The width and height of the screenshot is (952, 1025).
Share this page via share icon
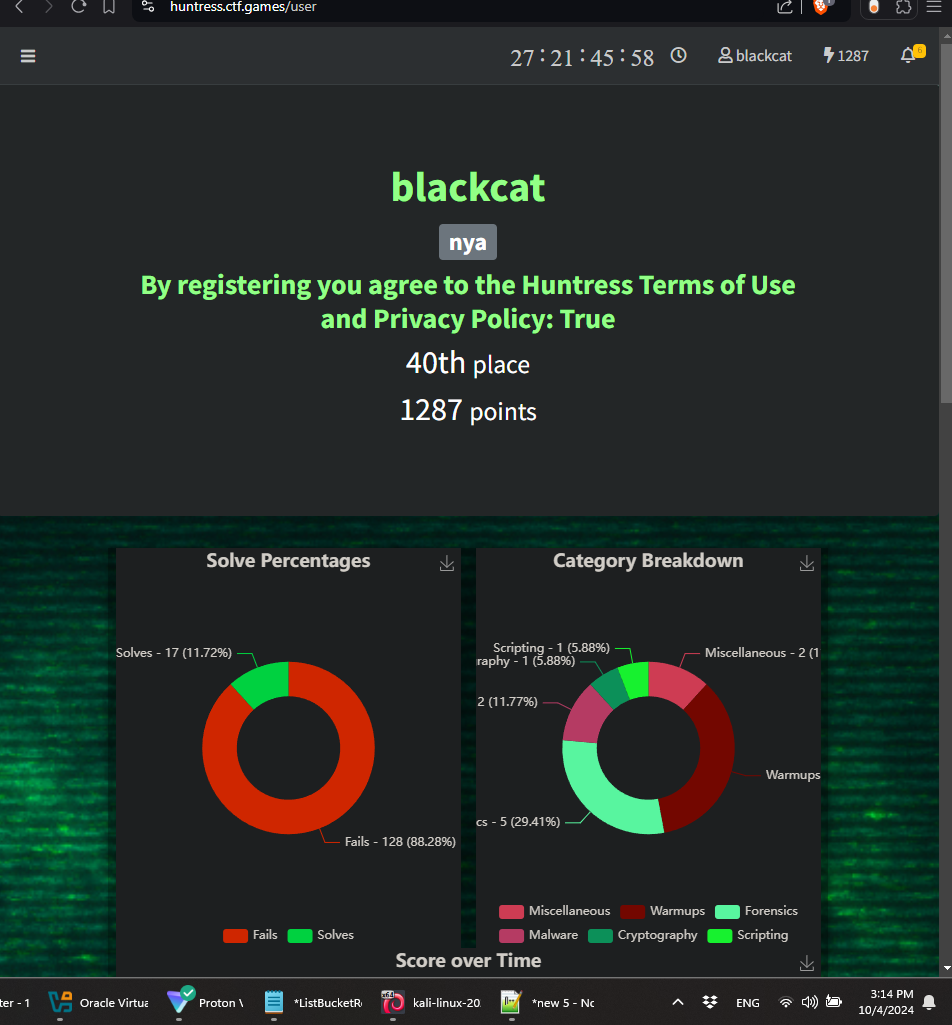point(785,7)
